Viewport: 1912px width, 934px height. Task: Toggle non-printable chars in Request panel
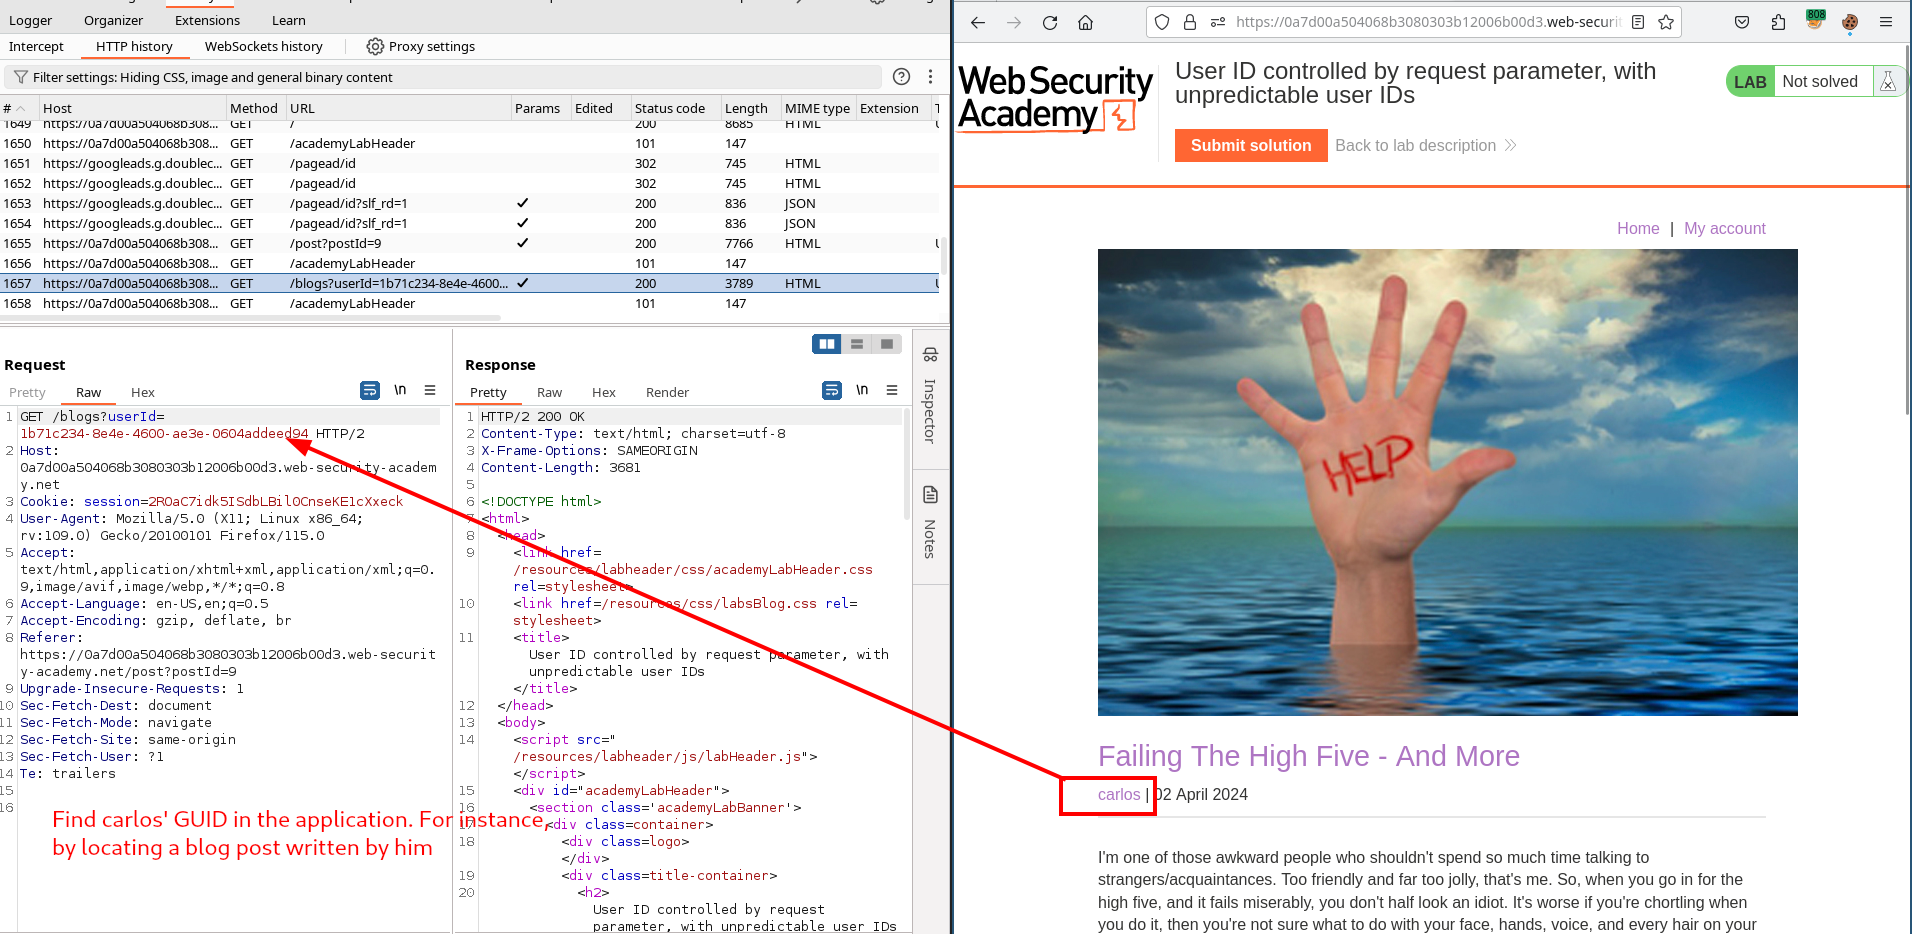pos(400,390)
